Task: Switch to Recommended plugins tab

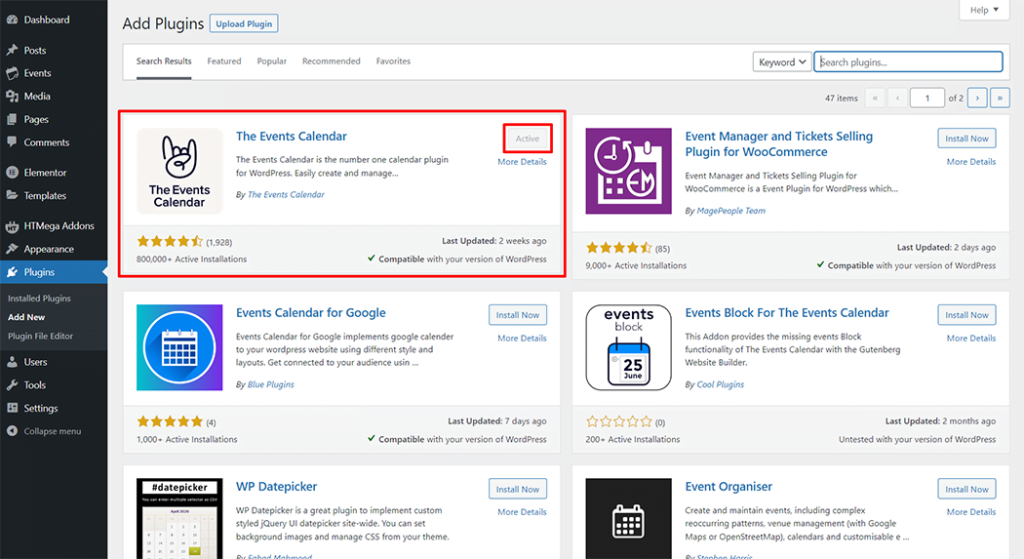Action: click(331, 61)
